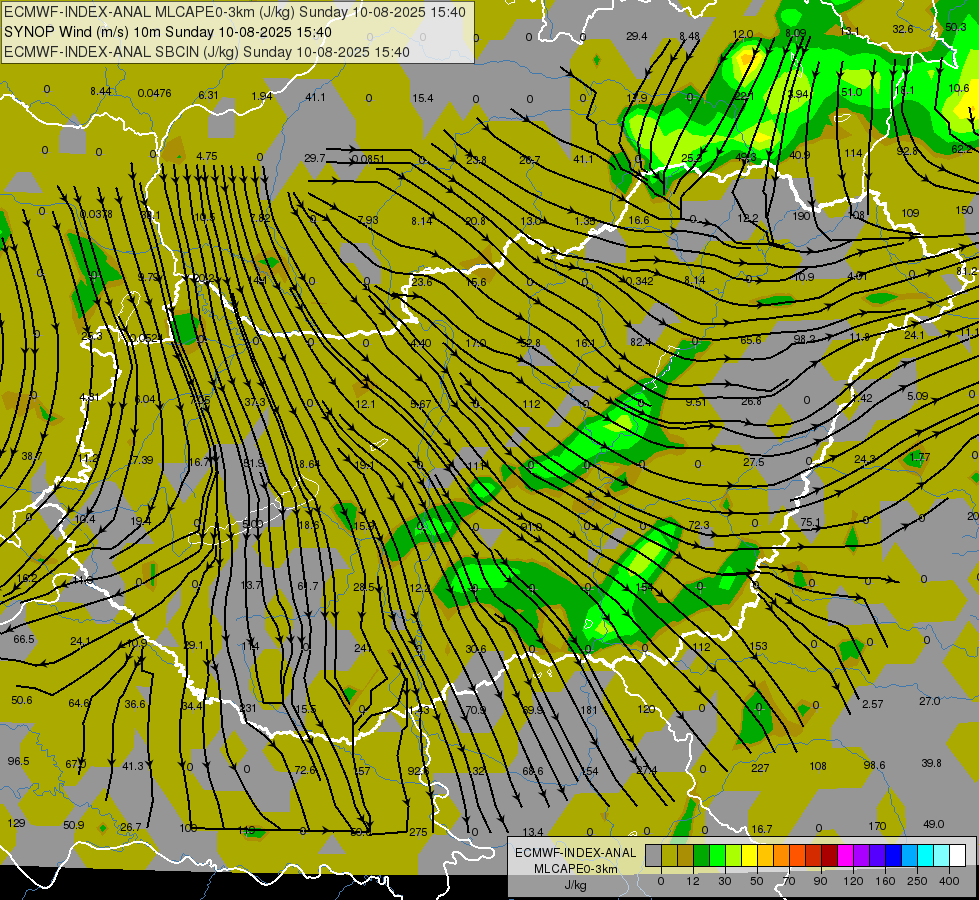
Task: Select the magenta legend swatch
Action: tap(846, 855)
